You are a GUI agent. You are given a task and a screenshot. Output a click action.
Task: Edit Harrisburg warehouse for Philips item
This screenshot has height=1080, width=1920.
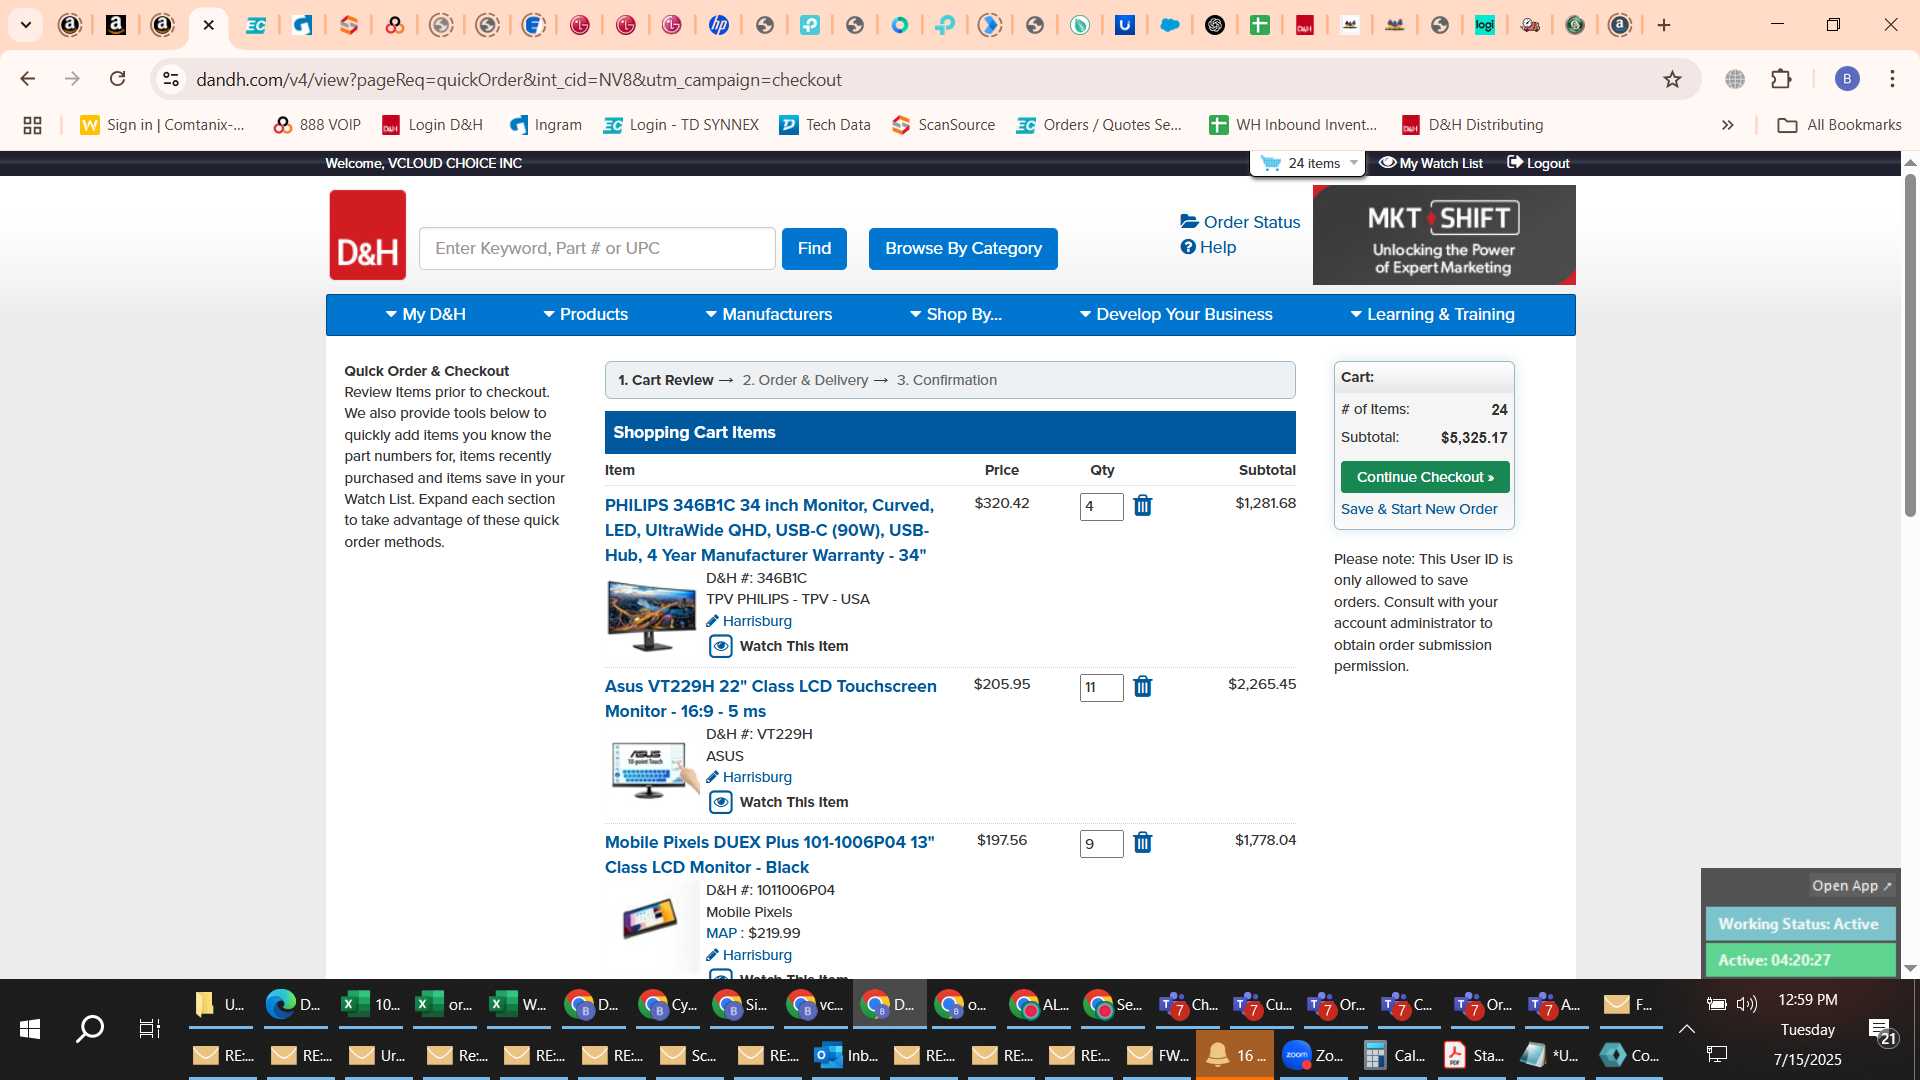pos(749,621)
